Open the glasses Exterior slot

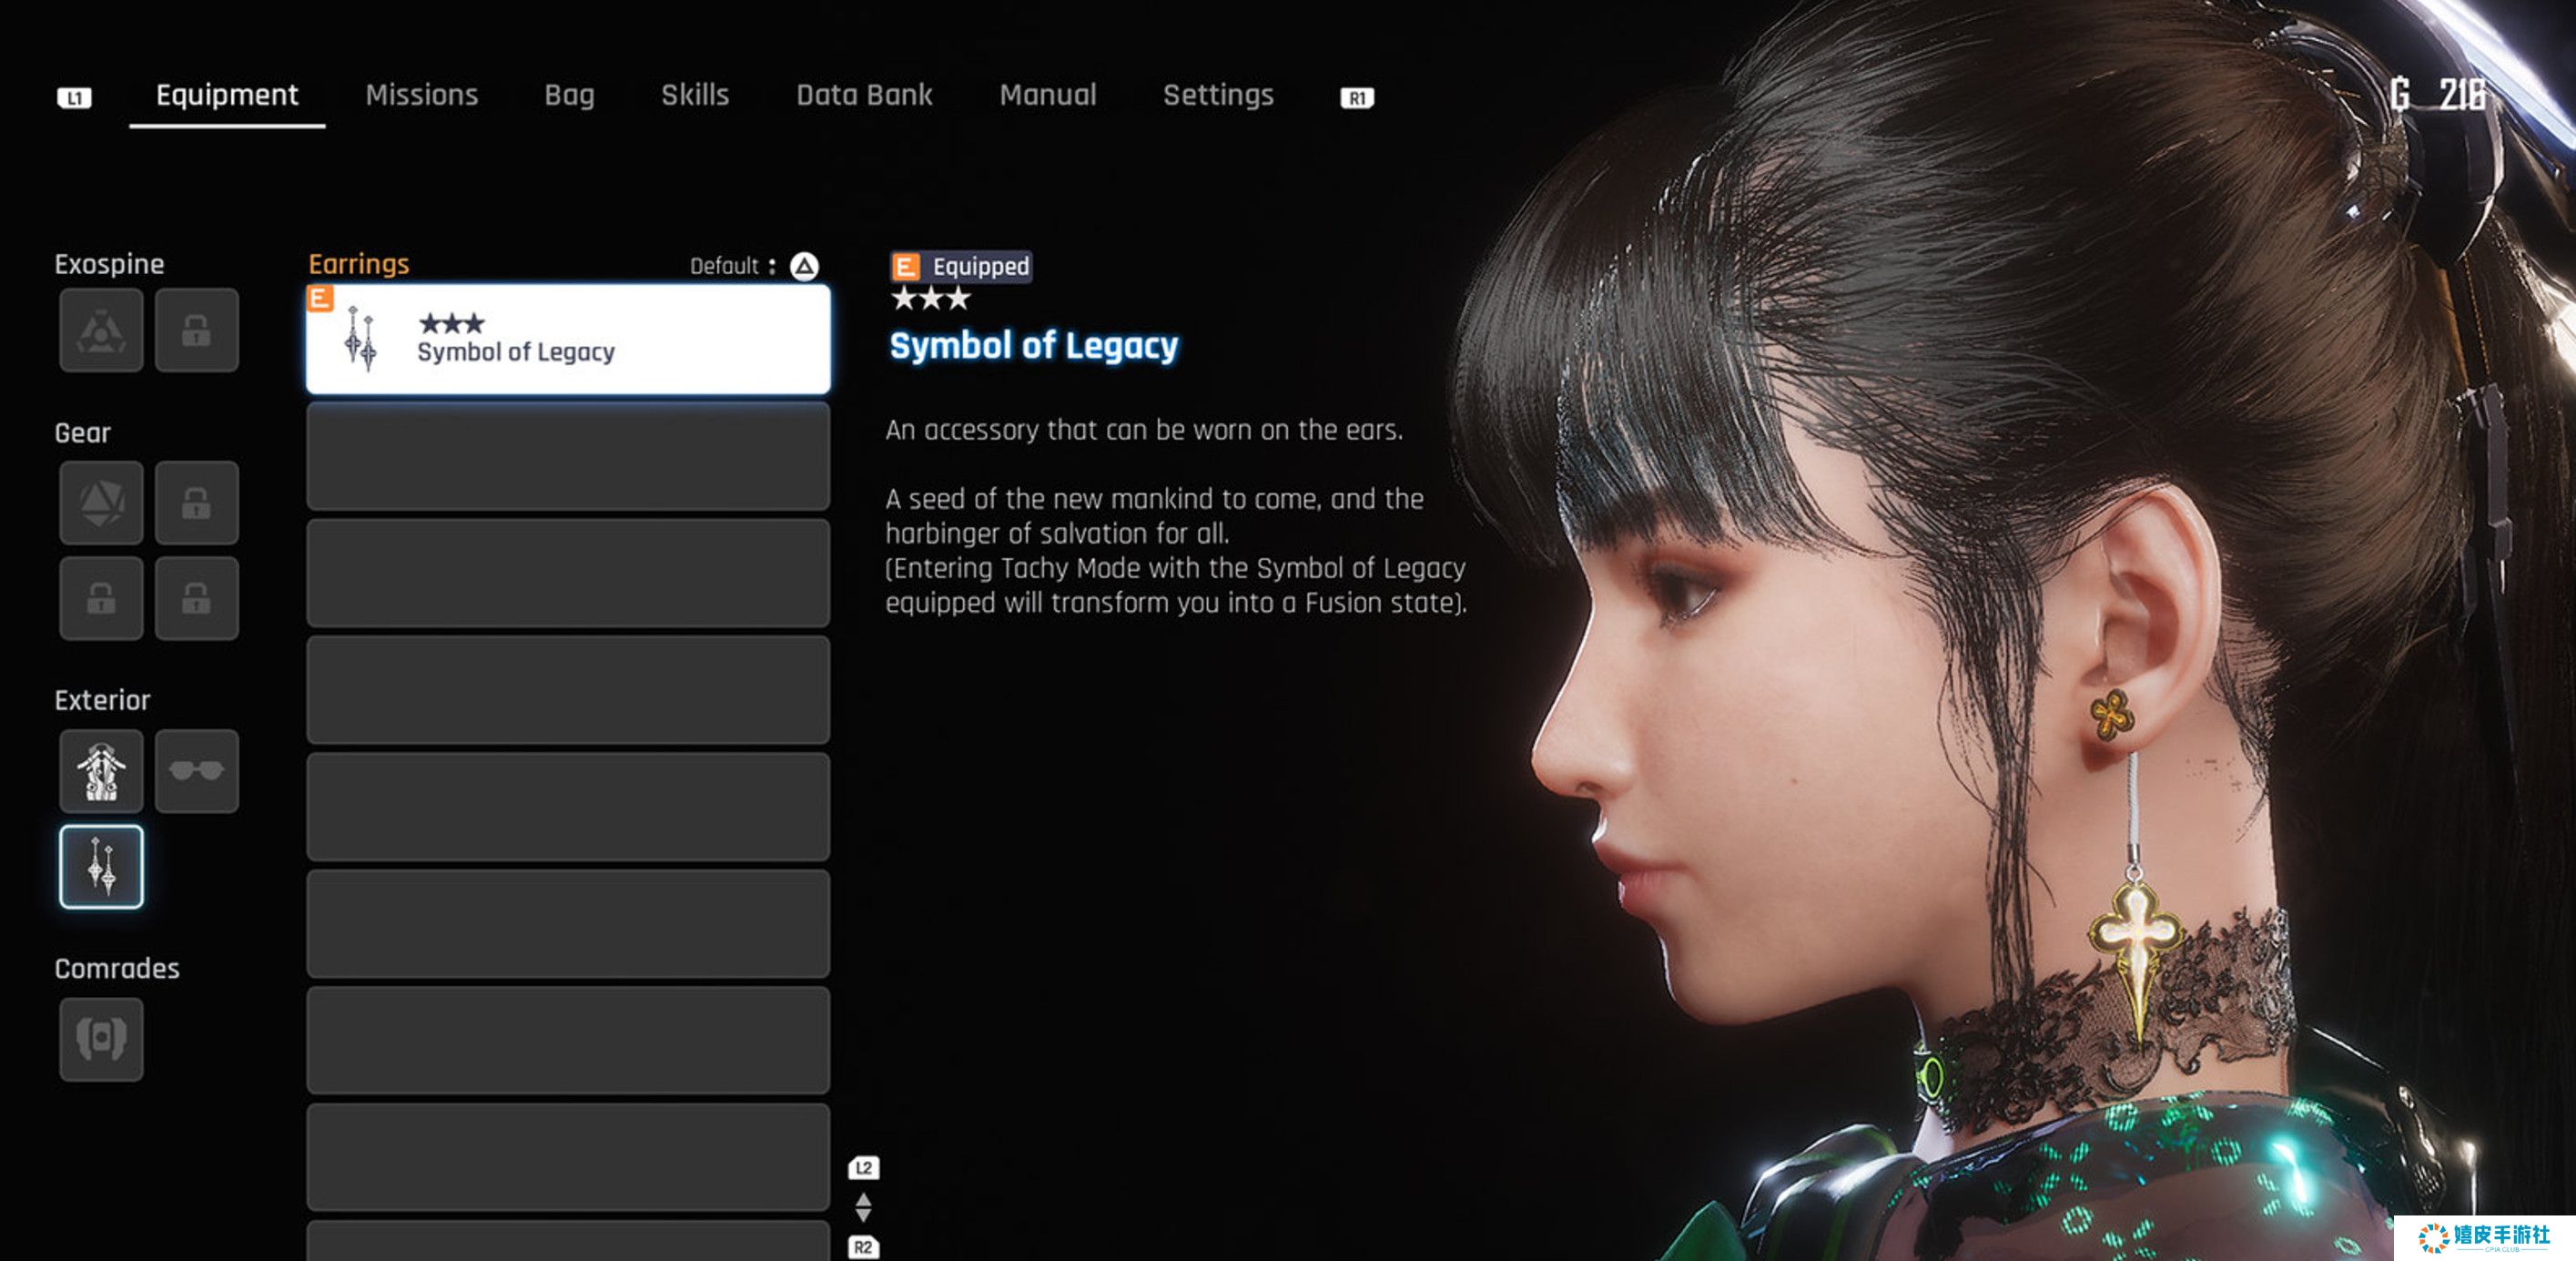(196, 771)
